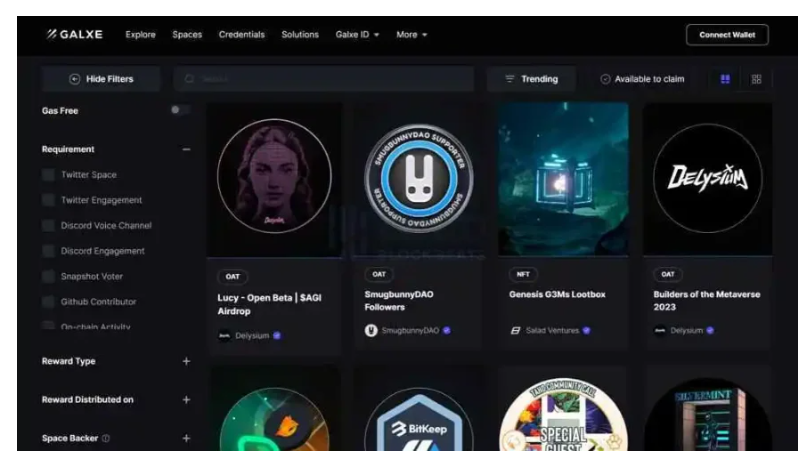This screenshot has width=812, height=462.
Task: Open SmugbunnyDAO Followers campaign title
Action: 399,300
